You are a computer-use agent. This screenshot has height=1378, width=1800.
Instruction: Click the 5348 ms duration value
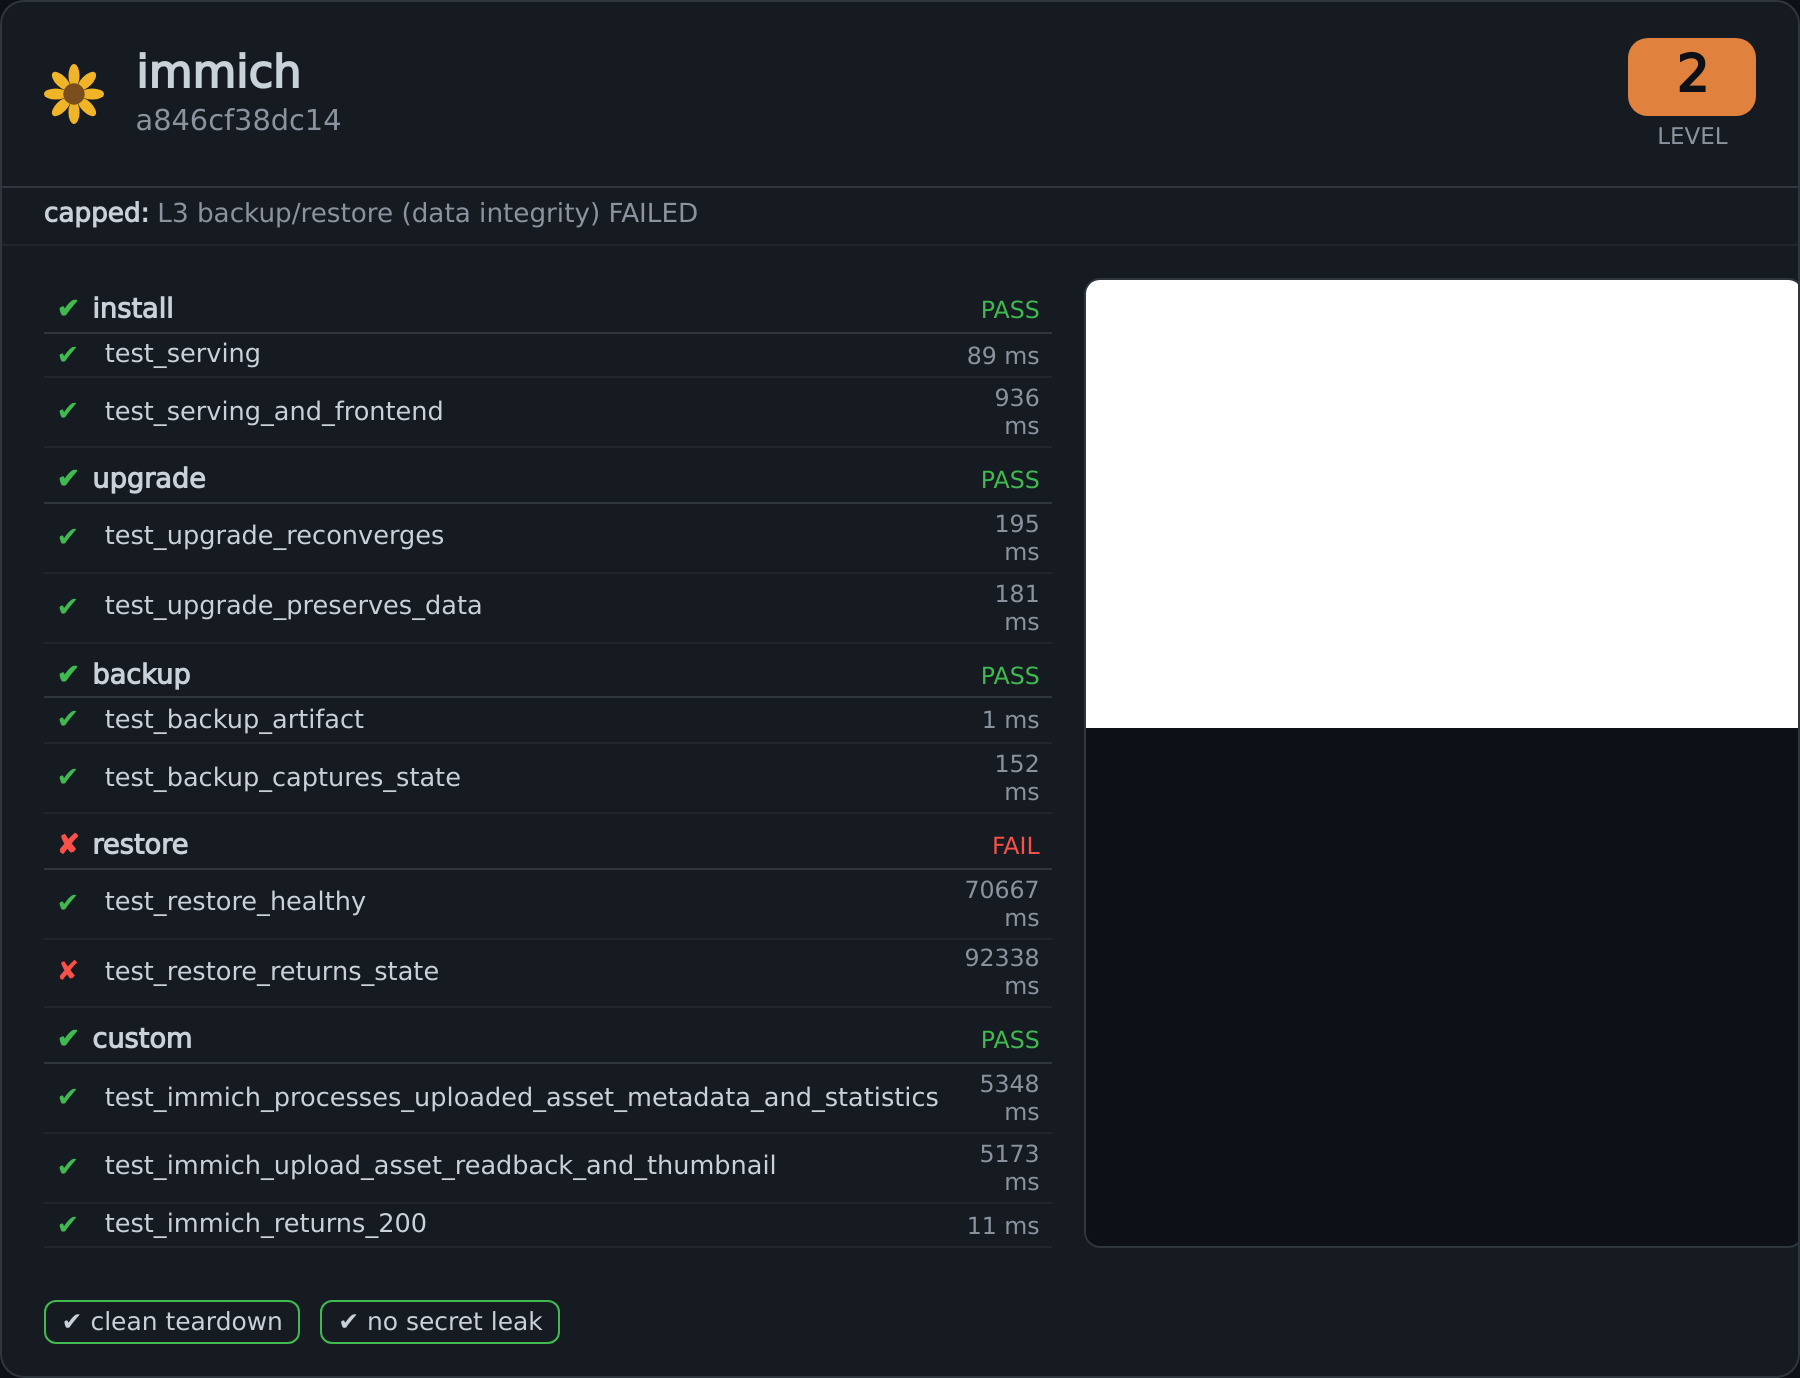pos(1009,1098)
